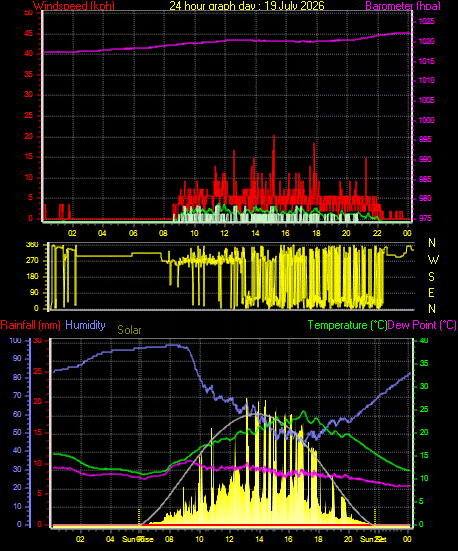Viewport: 458px width, 551px height.
Task: Select the 995 barometer axis value
Action: pos(425,140)
